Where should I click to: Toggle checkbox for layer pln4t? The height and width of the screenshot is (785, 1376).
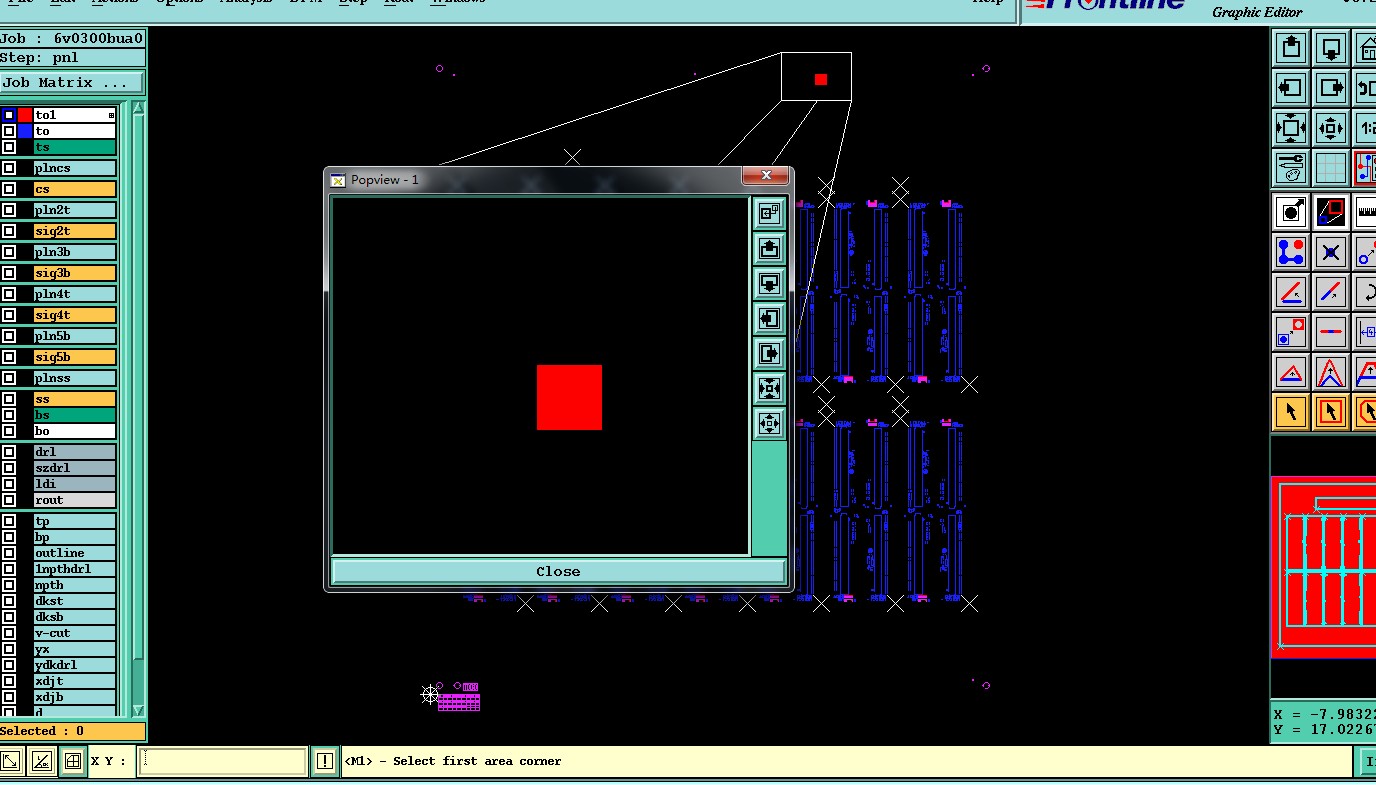9,294
